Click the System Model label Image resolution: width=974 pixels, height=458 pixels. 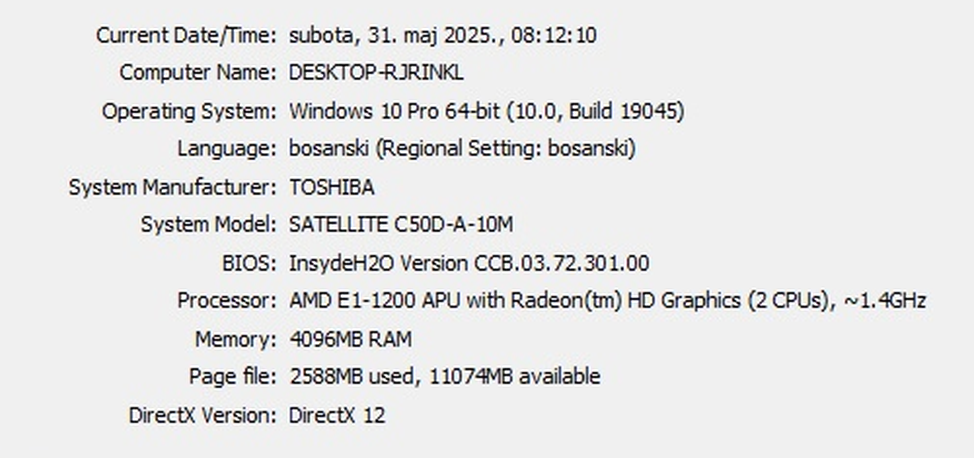click(x=208, y=224)
